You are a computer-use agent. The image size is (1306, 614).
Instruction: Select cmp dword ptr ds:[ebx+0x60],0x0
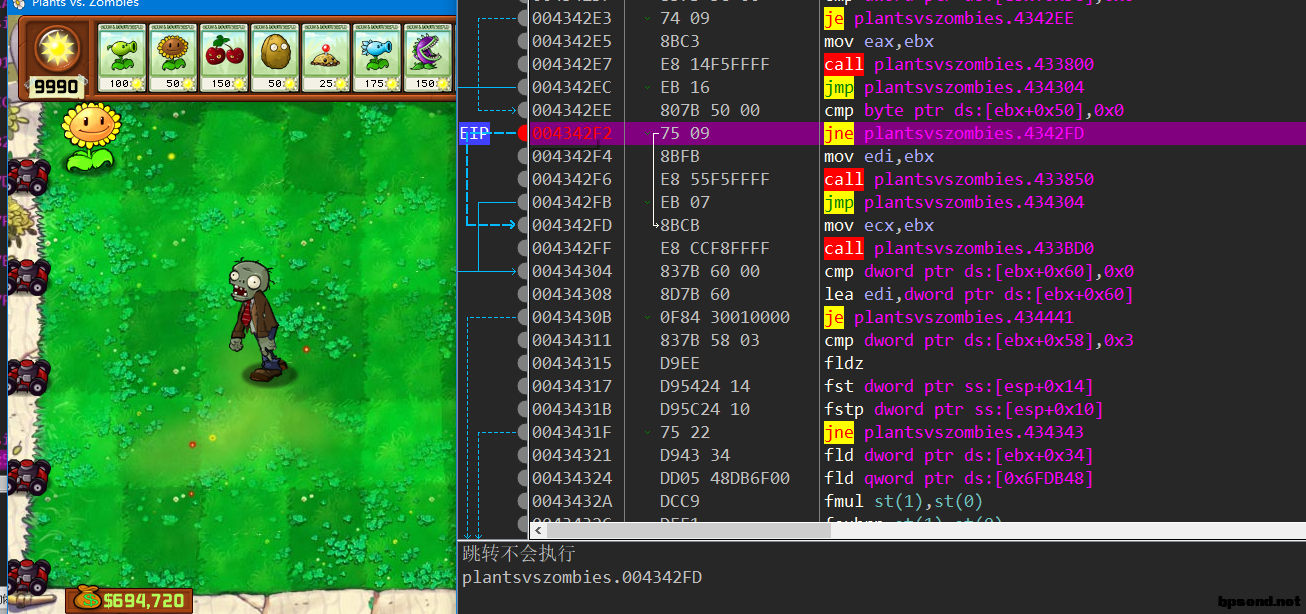[x=979, y=271]
